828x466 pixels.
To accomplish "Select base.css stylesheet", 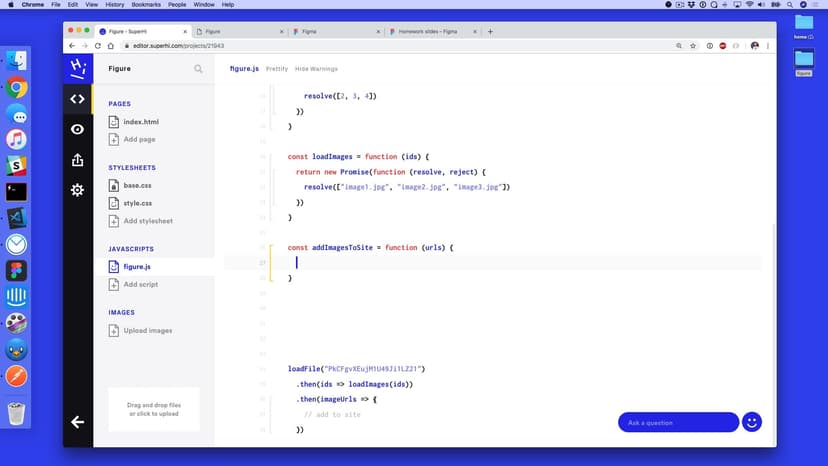I will coord(137,186).
